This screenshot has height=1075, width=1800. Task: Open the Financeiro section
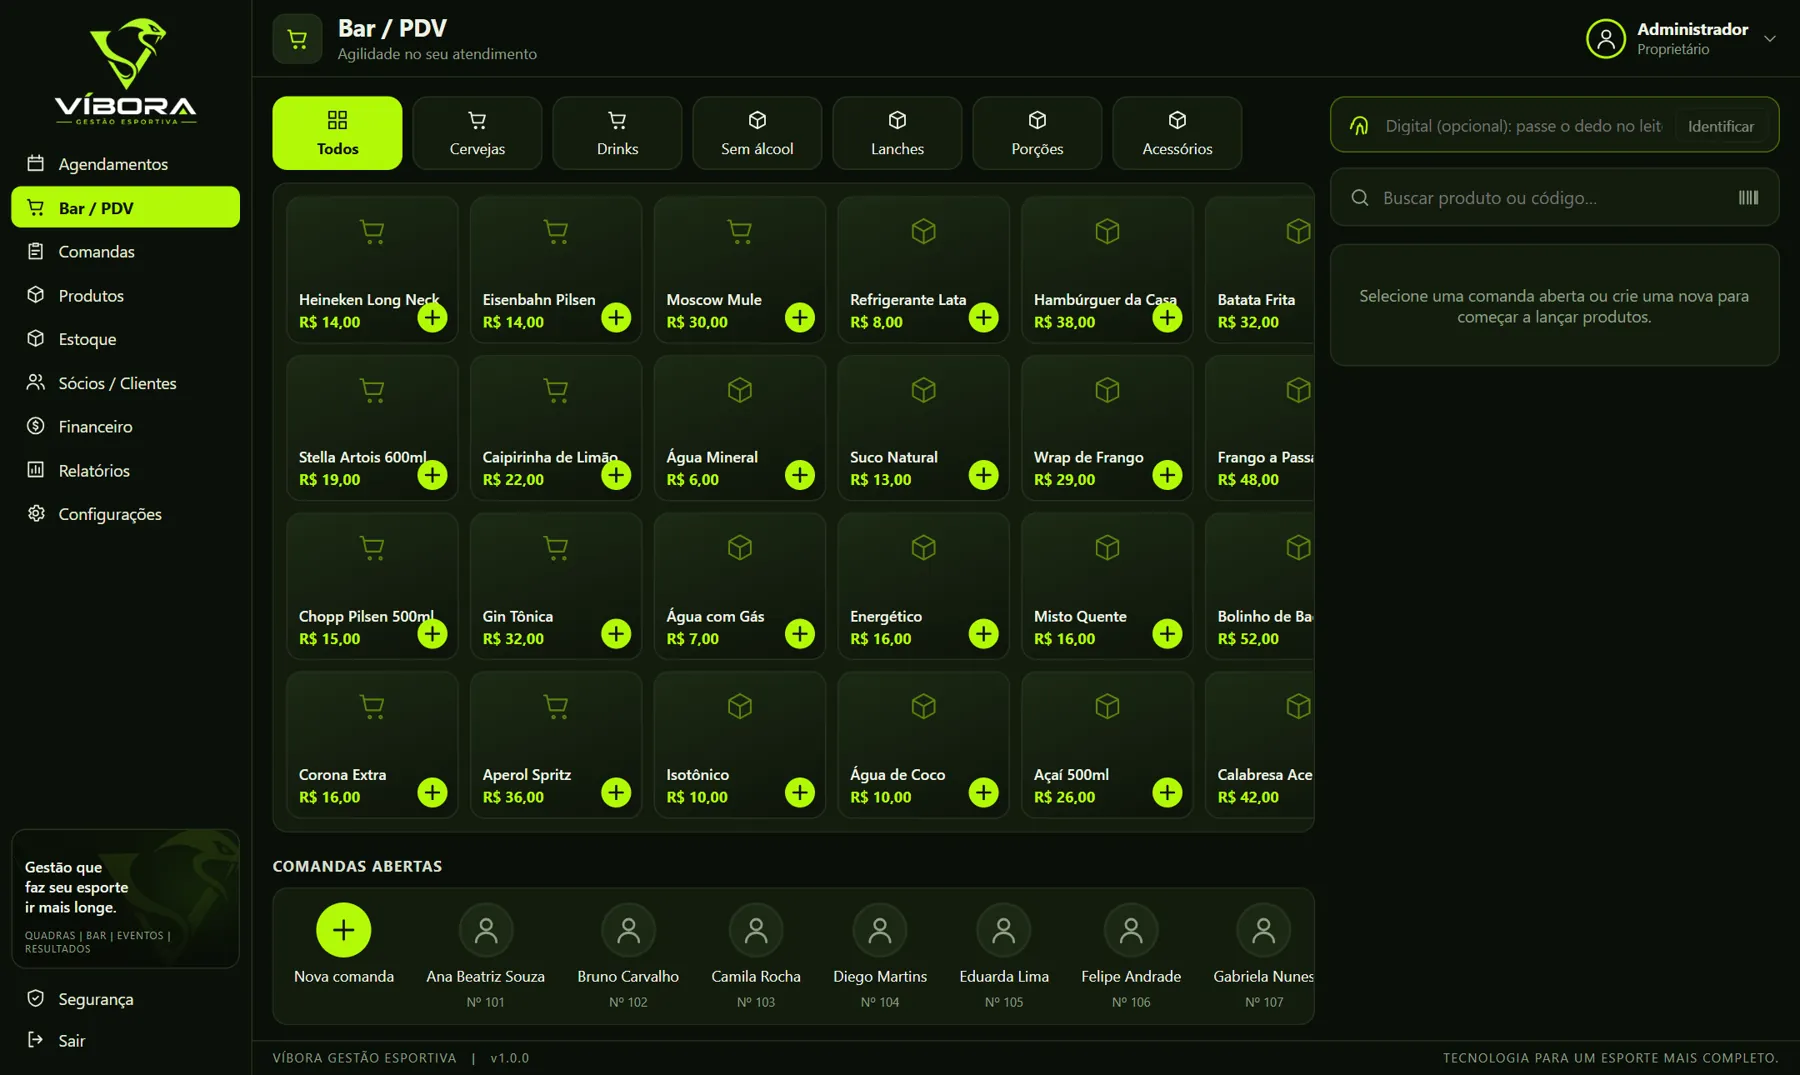point(125,427)
